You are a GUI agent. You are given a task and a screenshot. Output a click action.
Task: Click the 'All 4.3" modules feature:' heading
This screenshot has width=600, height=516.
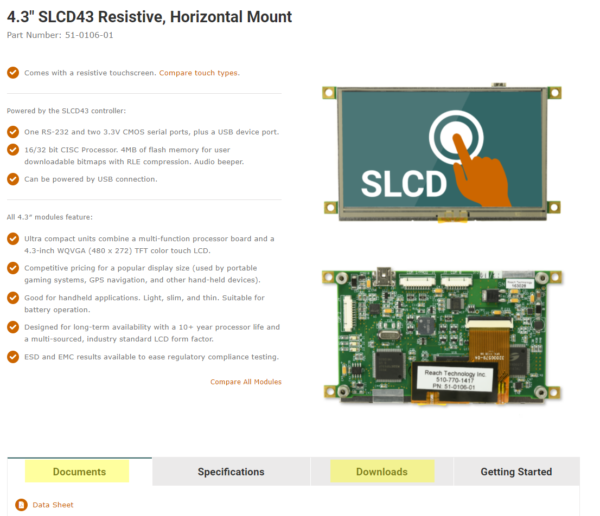pyautogui.click(x=50, y=217)
